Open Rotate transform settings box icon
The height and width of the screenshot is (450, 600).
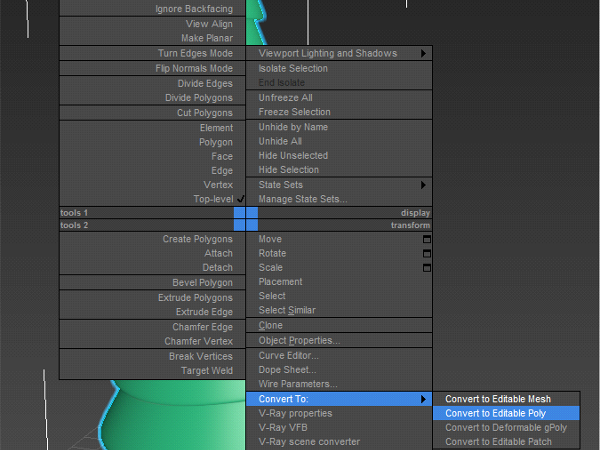click(427, 254)
